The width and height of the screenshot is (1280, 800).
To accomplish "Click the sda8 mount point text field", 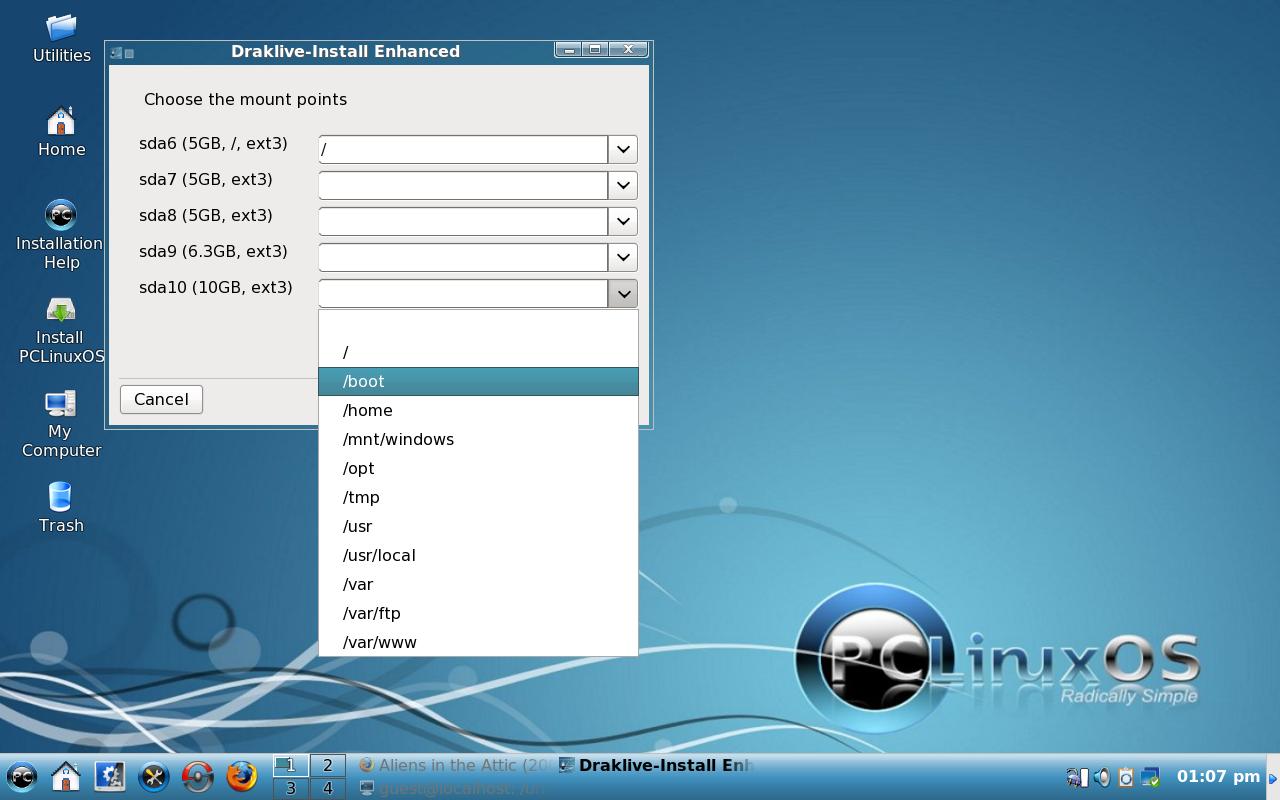I will [463, 221].
